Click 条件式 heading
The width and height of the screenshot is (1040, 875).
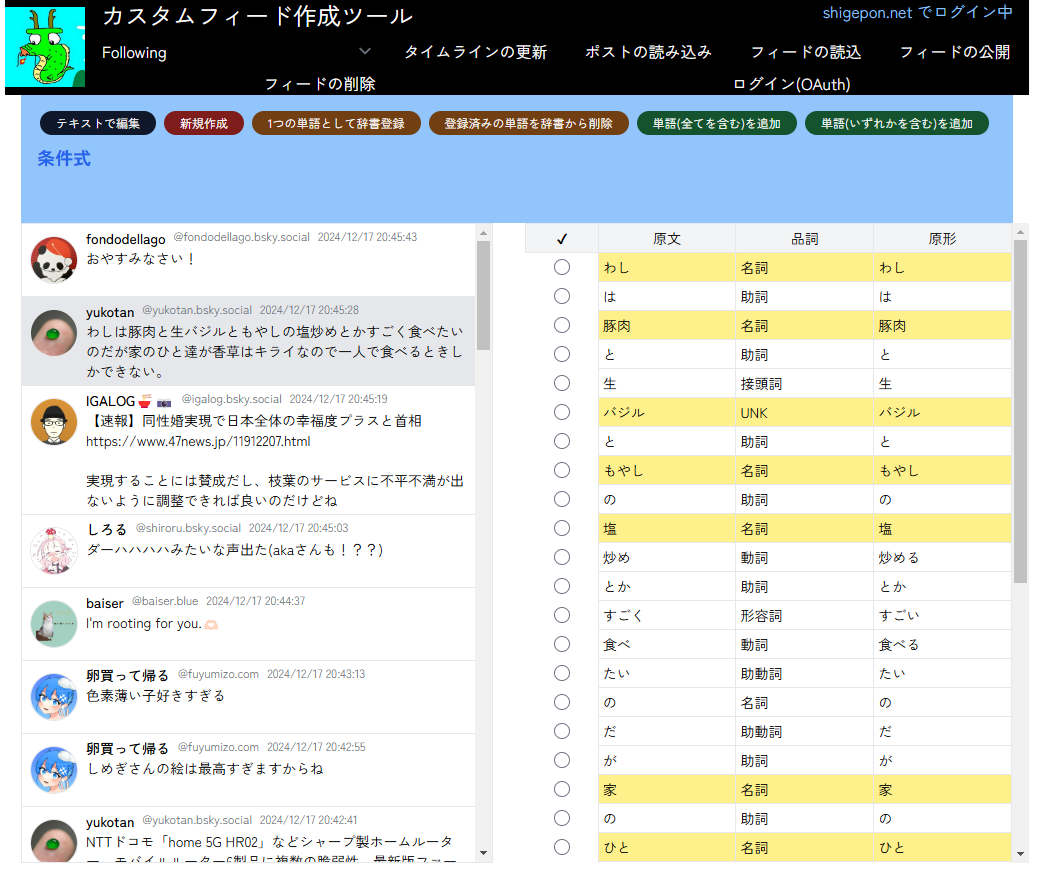click(x=64, y=159)
